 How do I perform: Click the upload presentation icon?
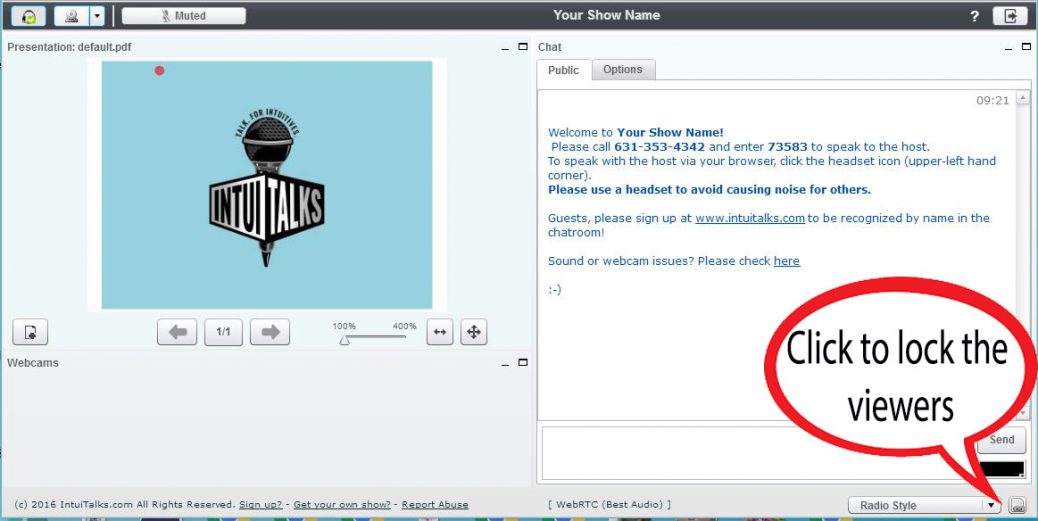pyautogui.click(x=30, y=332)
